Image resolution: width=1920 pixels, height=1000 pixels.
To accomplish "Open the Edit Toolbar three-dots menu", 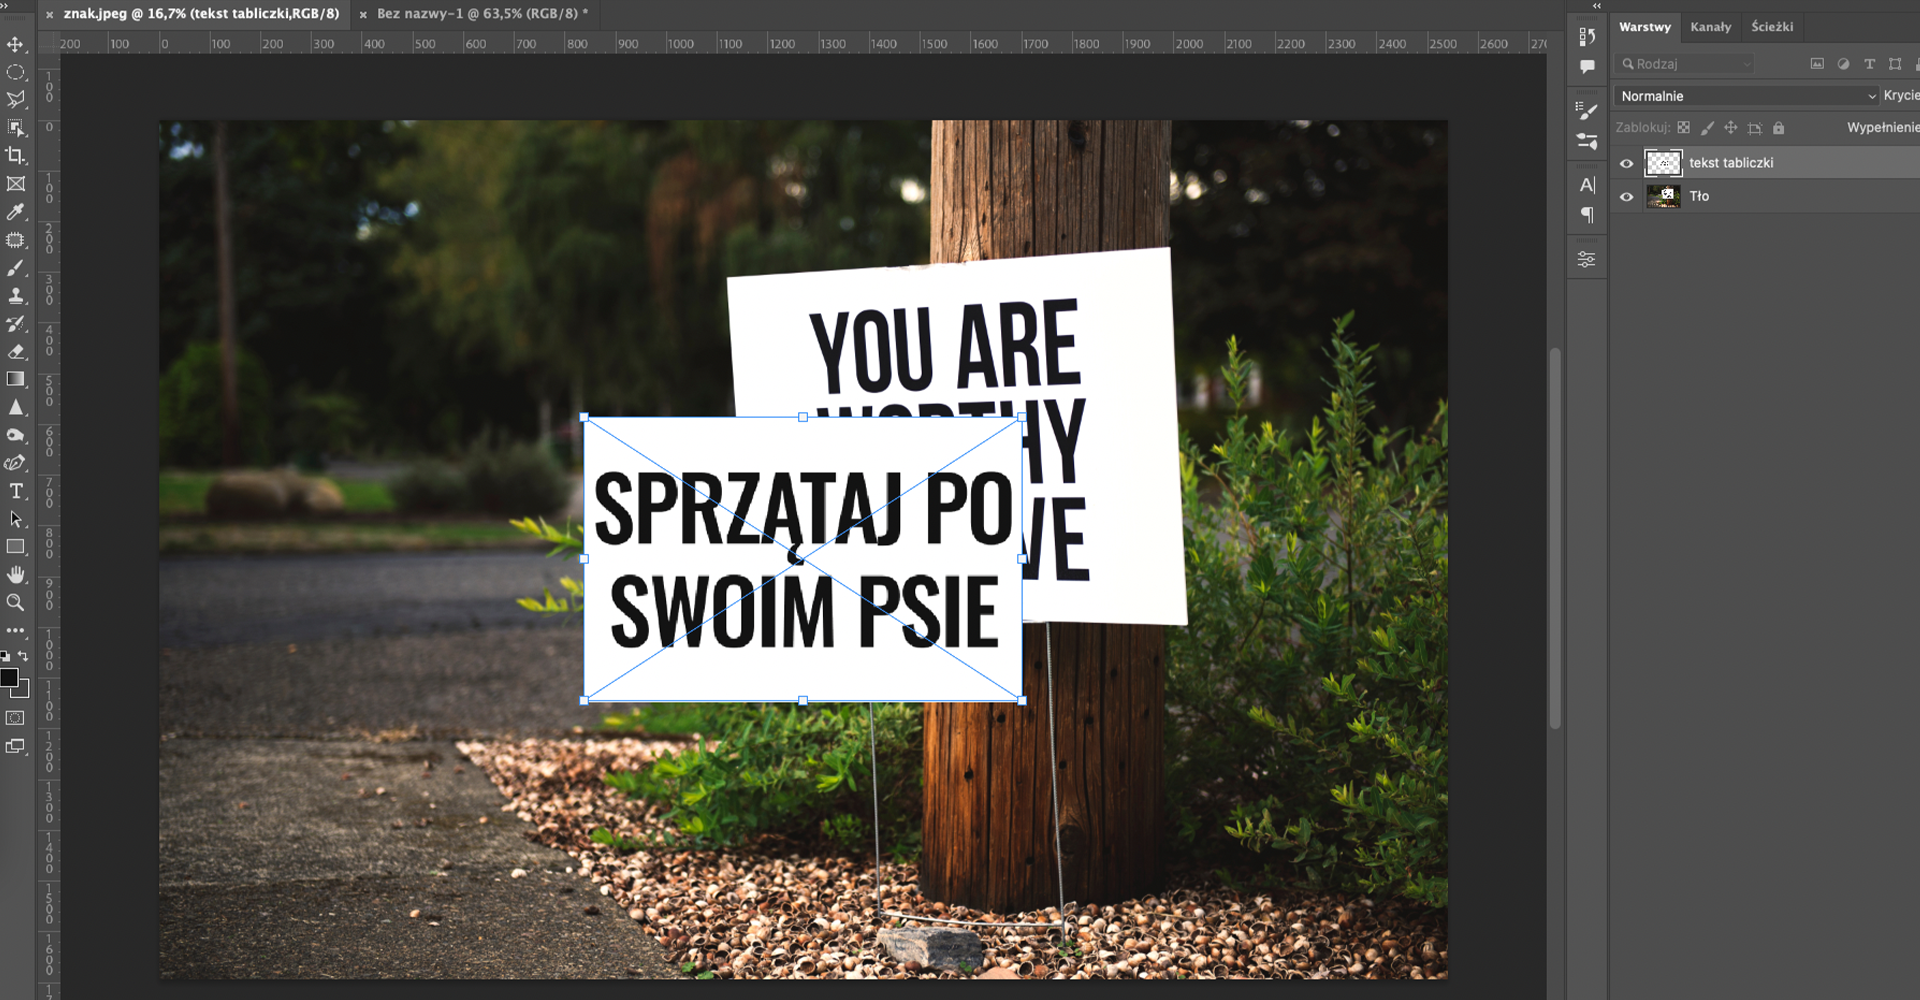I will pyautogui.click(x=16, y=631).
